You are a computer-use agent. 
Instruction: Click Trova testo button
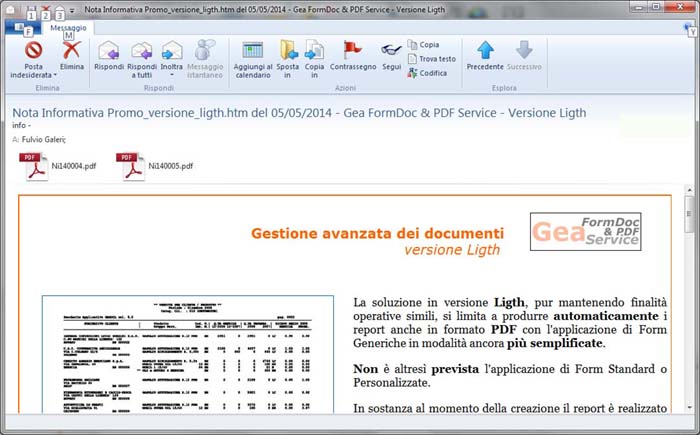[x=431, y=59]
